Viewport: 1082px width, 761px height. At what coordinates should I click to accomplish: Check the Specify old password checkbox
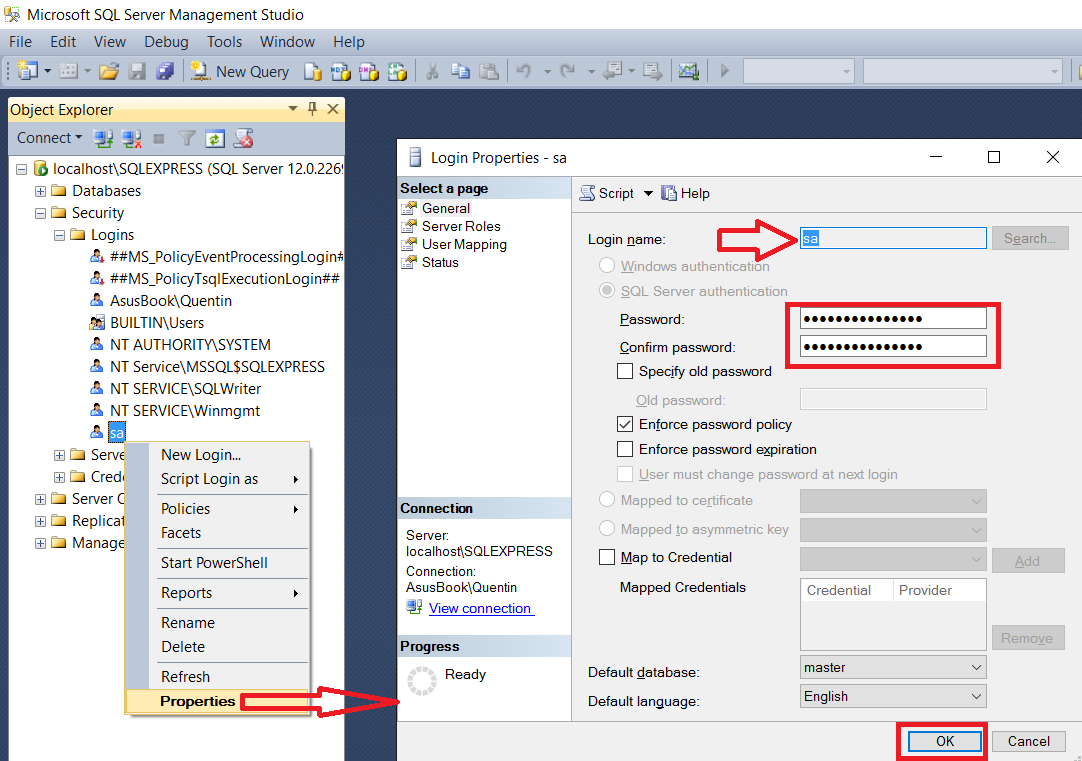(624, 371)
